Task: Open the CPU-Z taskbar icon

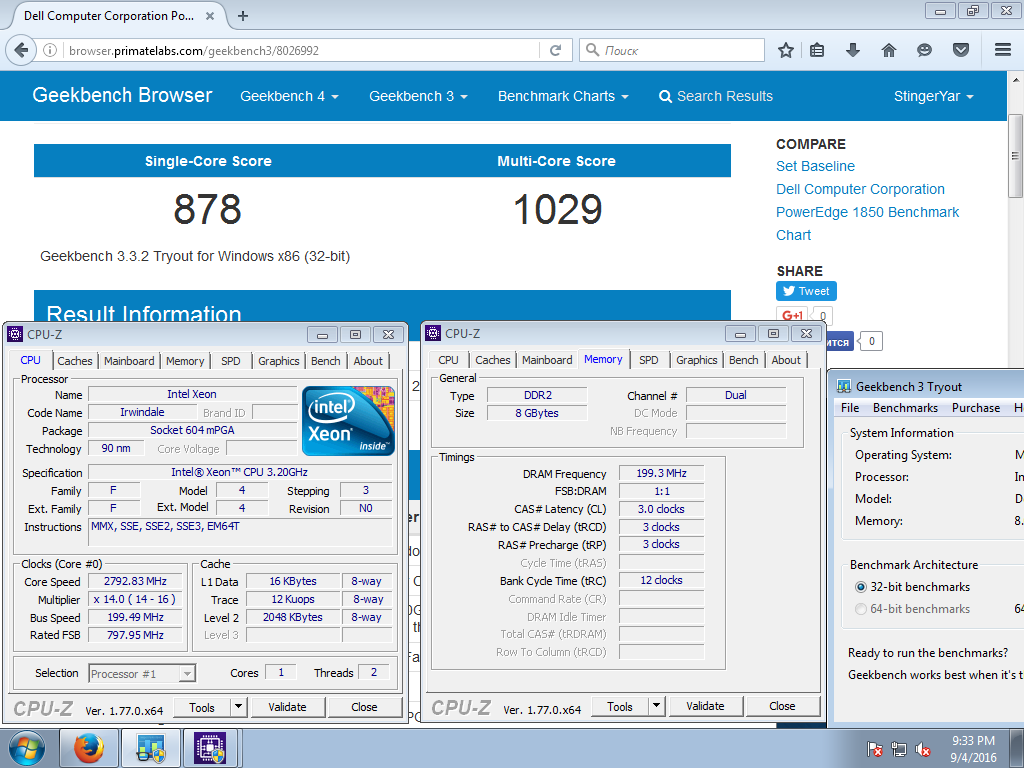Action: pyautogui.click(x=210, y=748)
